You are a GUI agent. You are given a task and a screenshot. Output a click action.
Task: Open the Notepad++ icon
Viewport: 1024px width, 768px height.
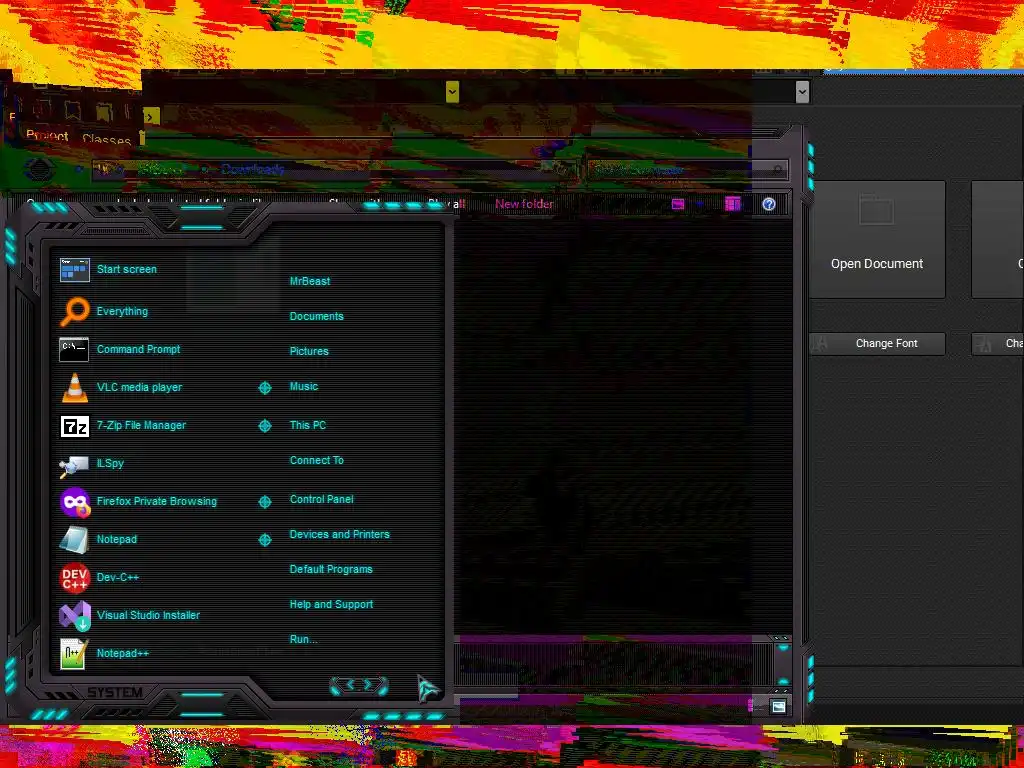click(x=73, y=654)
